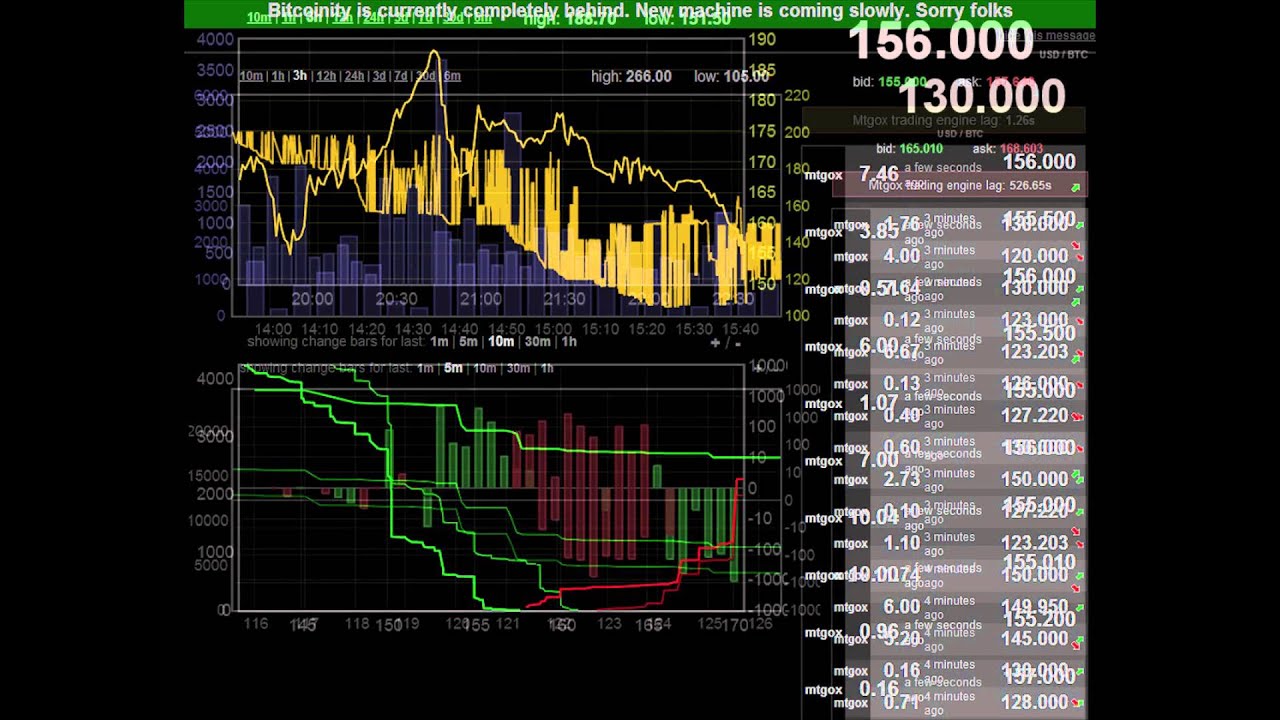Click the hide this message link
Viewport: 1280px width, 720px height.
tap(1048, 35)
